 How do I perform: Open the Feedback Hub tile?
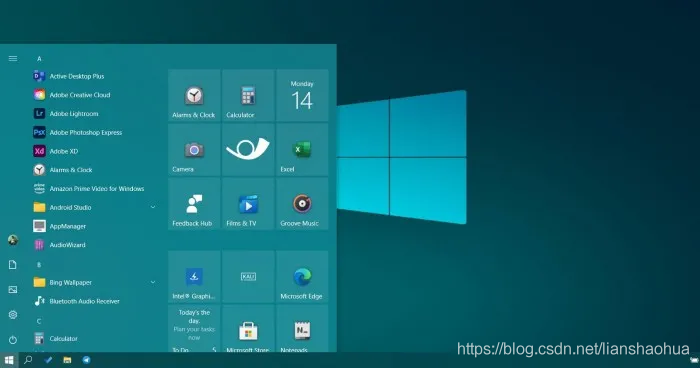point(194,204)
